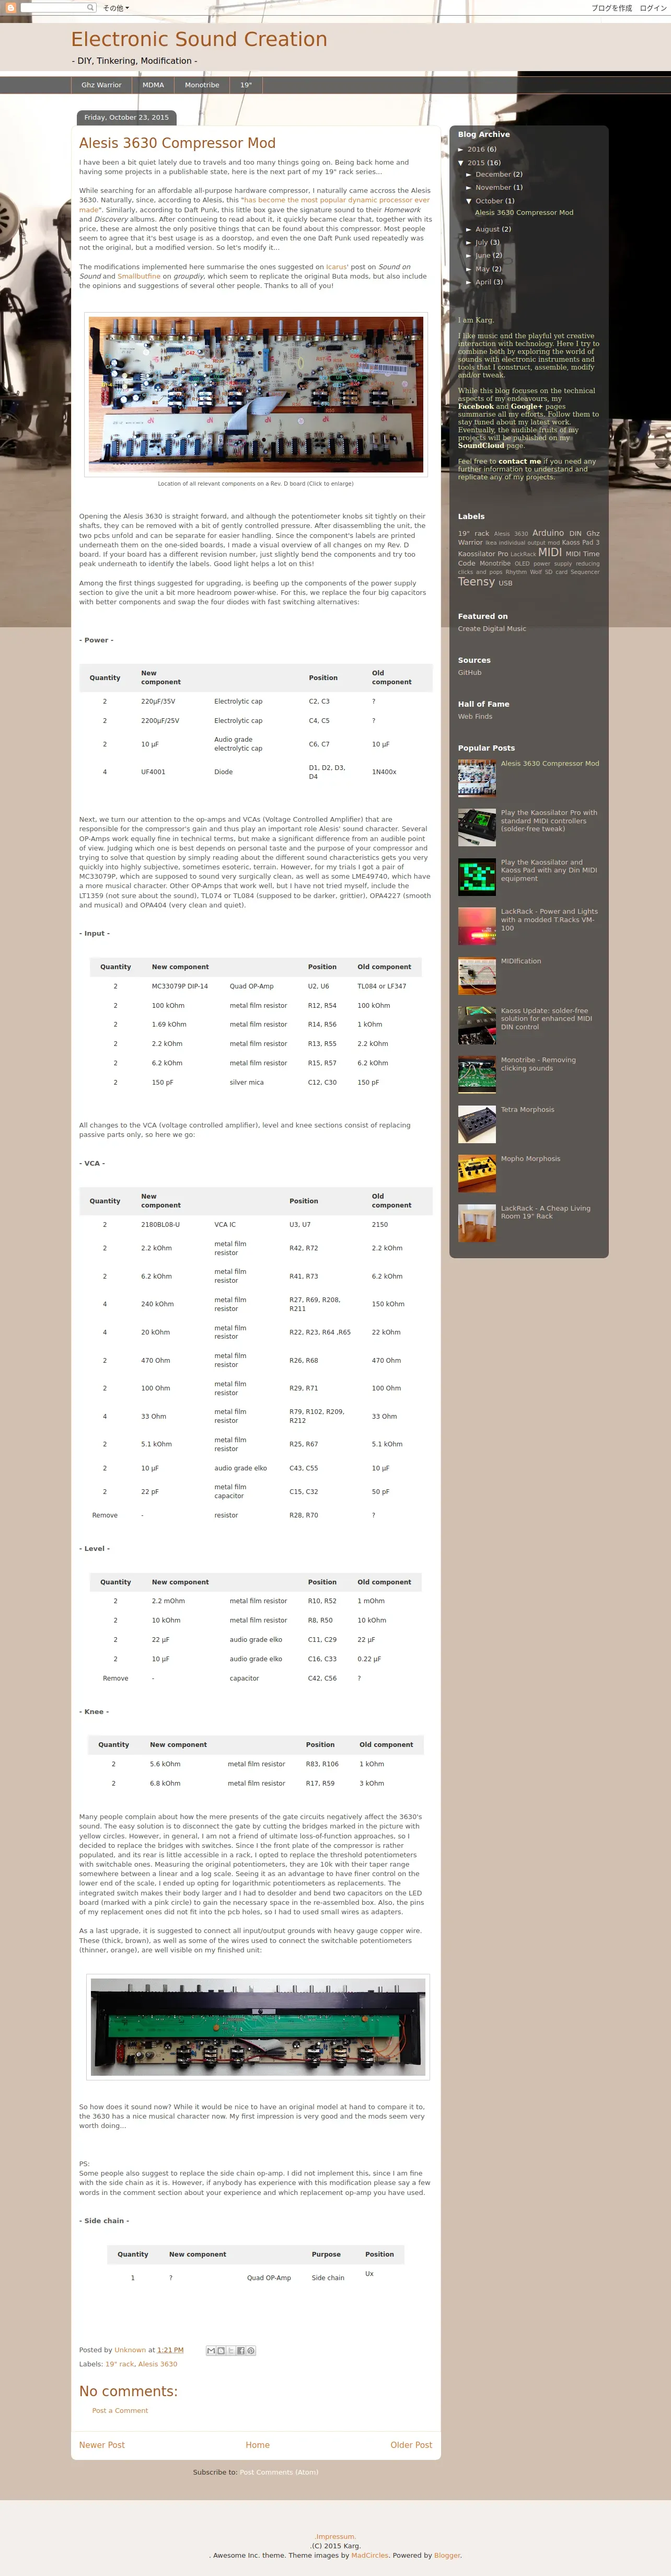Select the USB label
Screen dimensions: 671x2576
tap(505, 583)
